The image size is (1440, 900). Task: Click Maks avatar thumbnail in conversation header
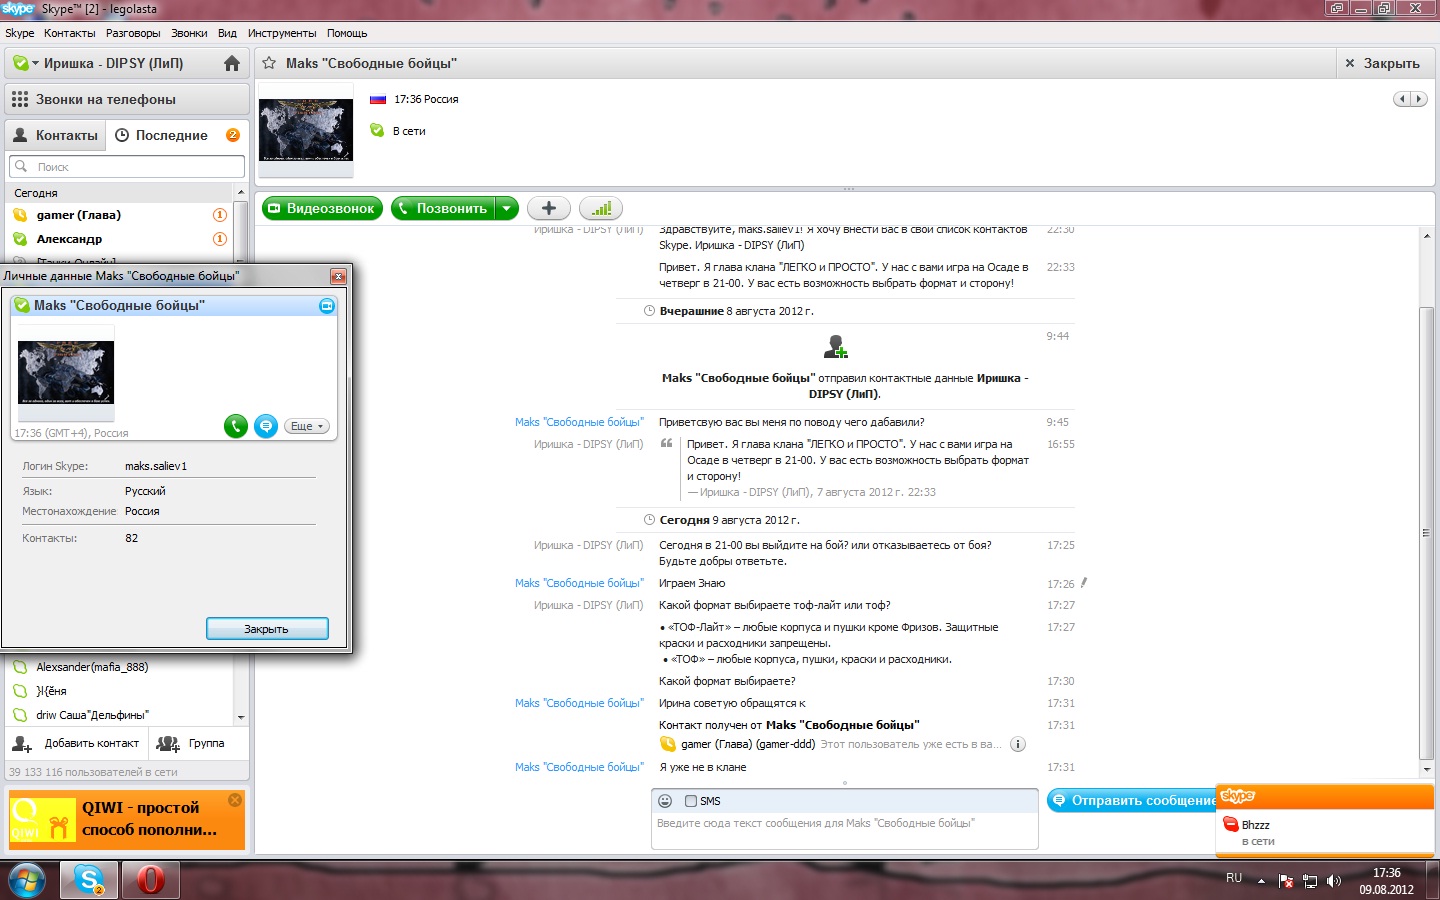tap(306, 130)
